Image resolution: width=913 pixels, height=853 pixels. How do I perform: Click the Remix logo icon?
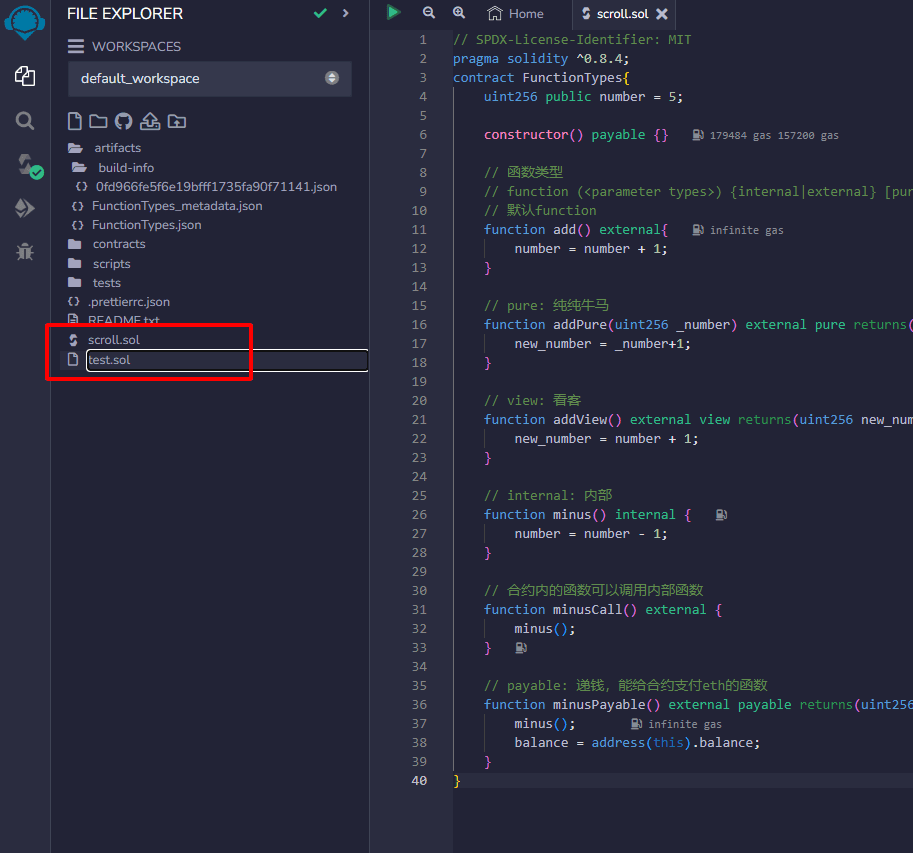pyautogui.click(x=24, y=22)
